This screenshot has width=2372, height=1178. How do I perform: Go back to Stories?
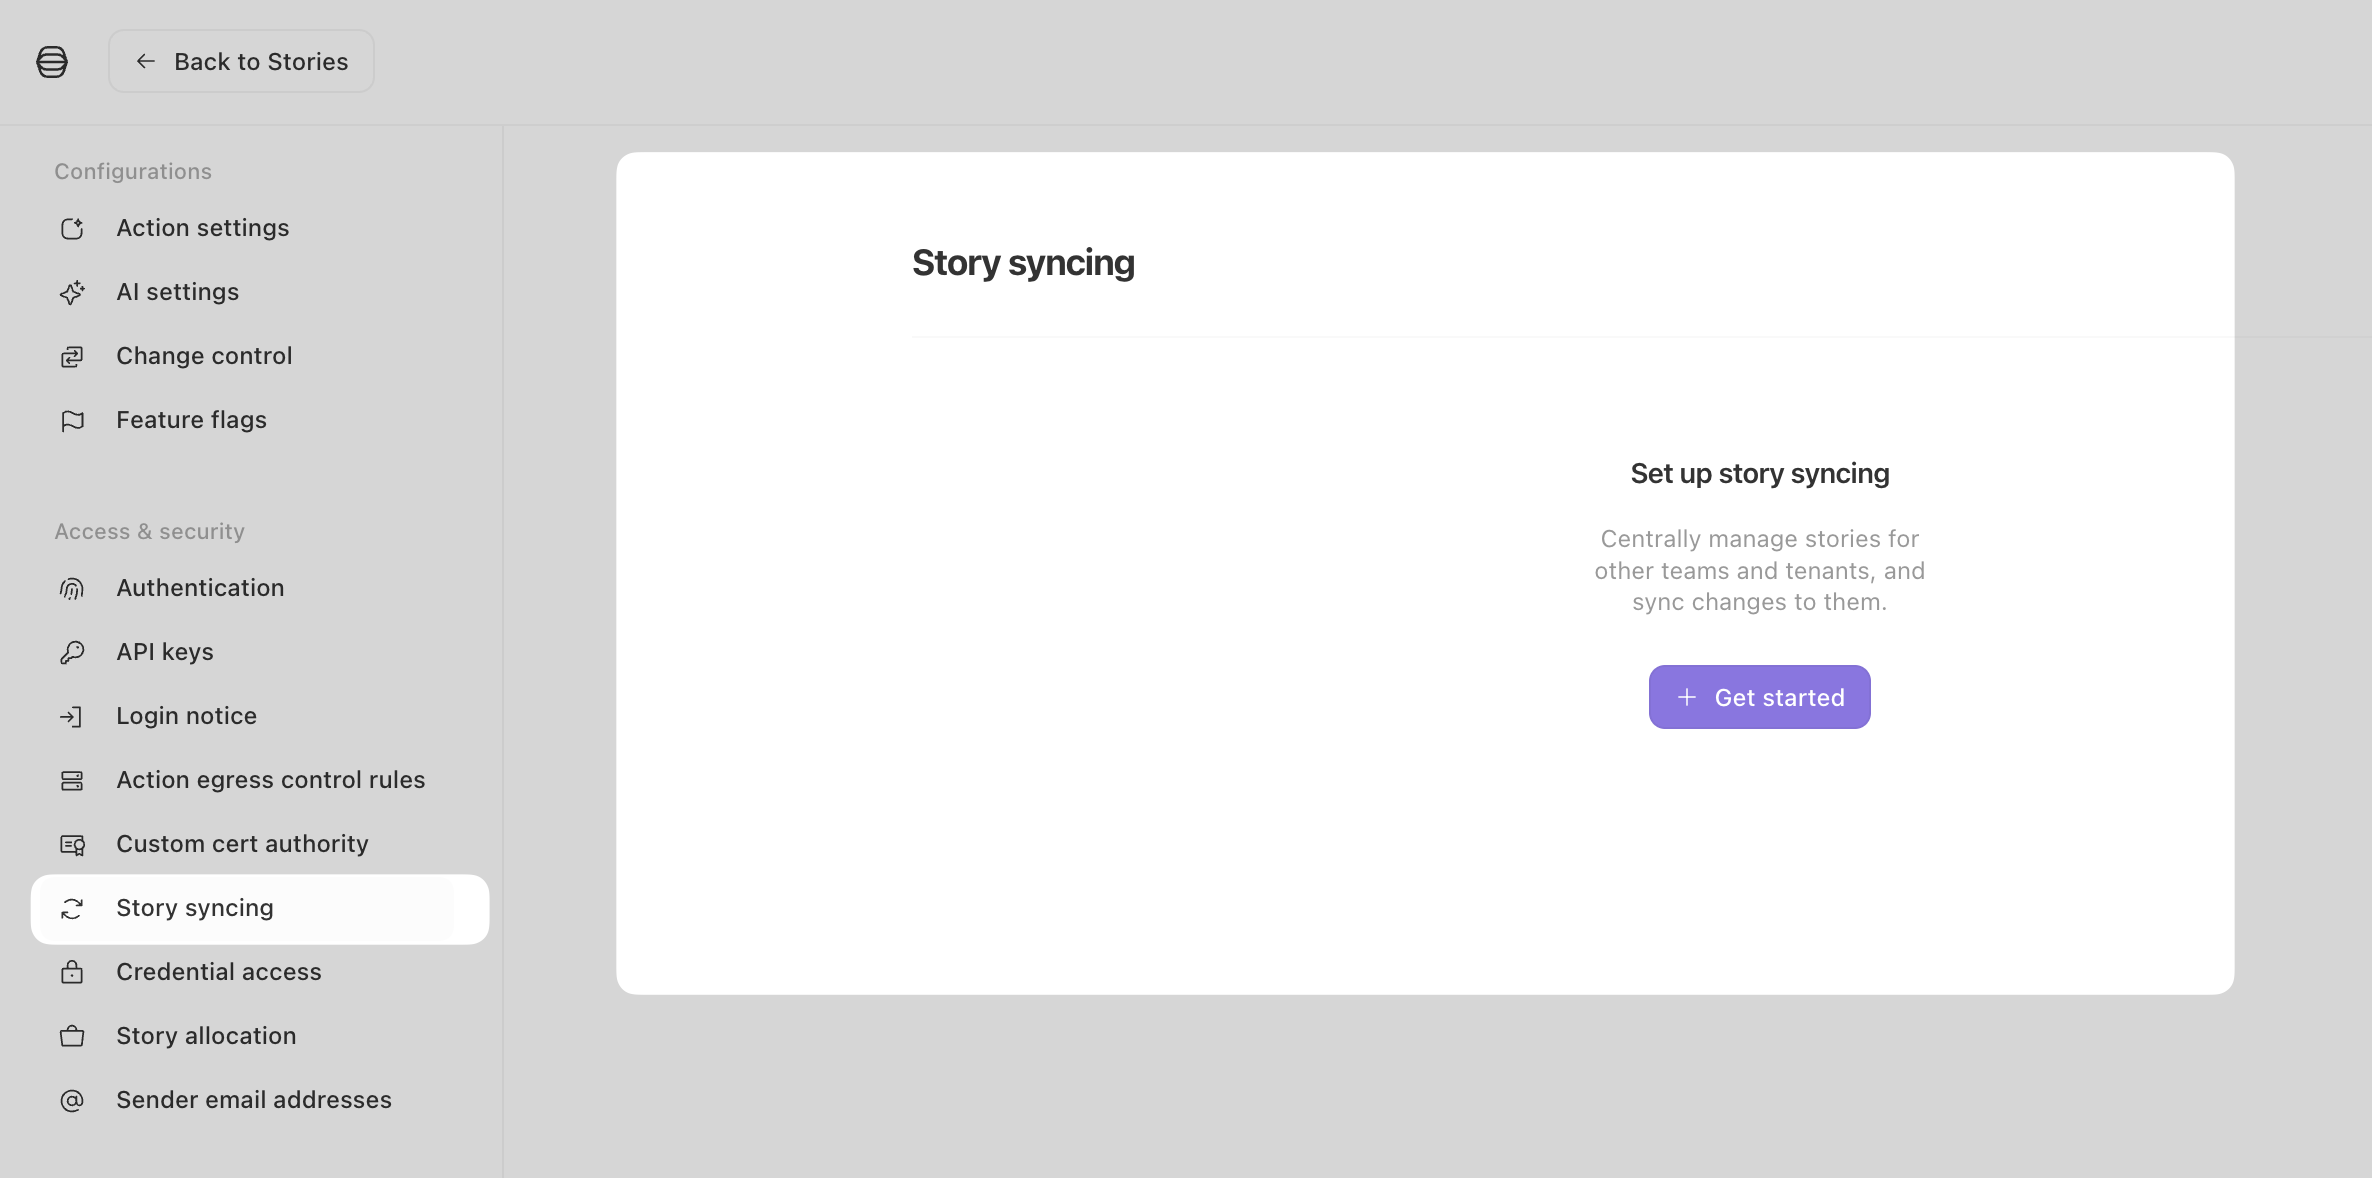click(241, 62)
